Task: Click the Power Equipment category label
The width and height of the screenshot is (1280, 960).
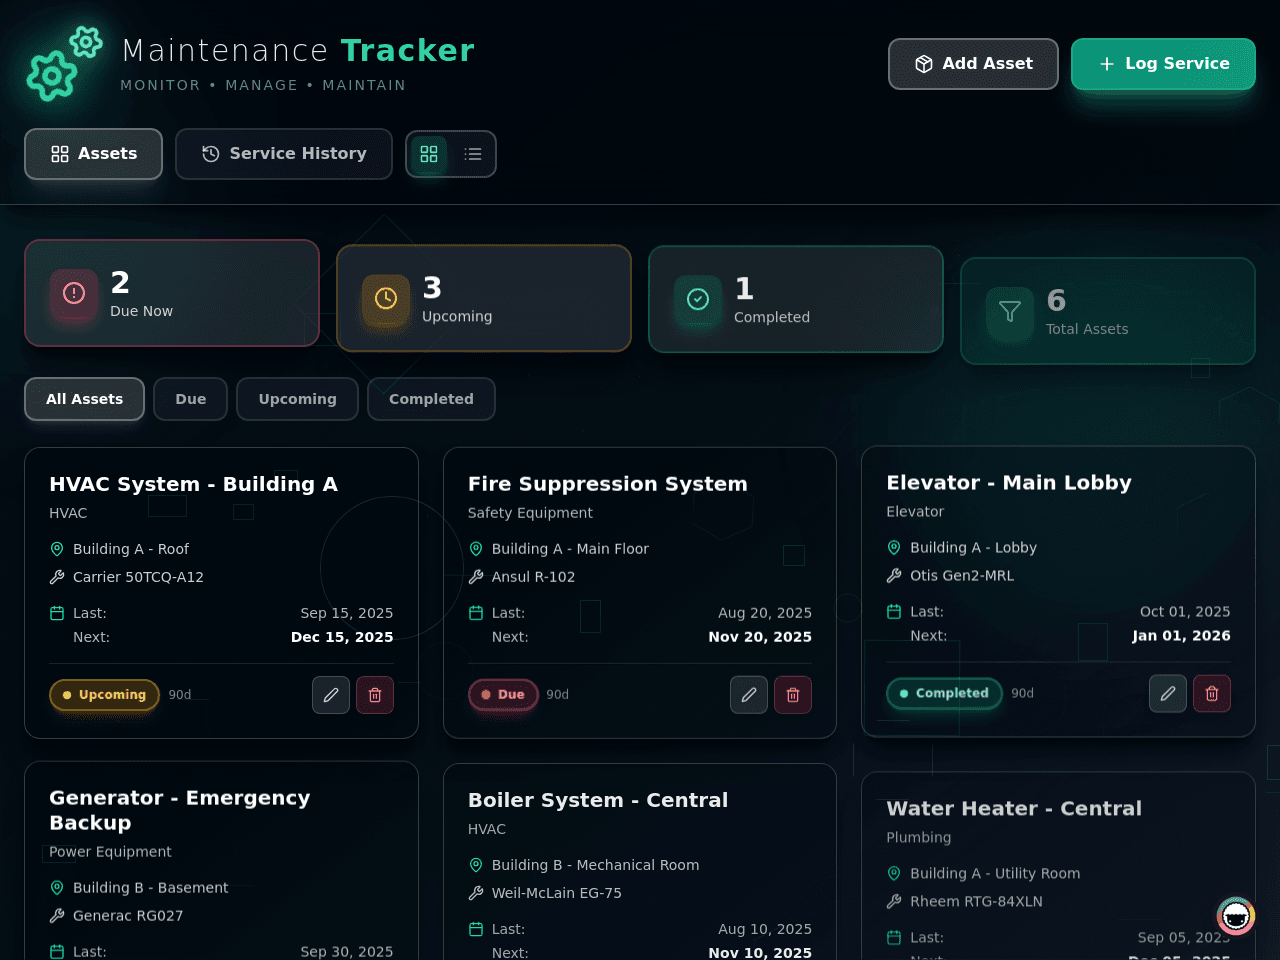Action: [x=110, y=852]
